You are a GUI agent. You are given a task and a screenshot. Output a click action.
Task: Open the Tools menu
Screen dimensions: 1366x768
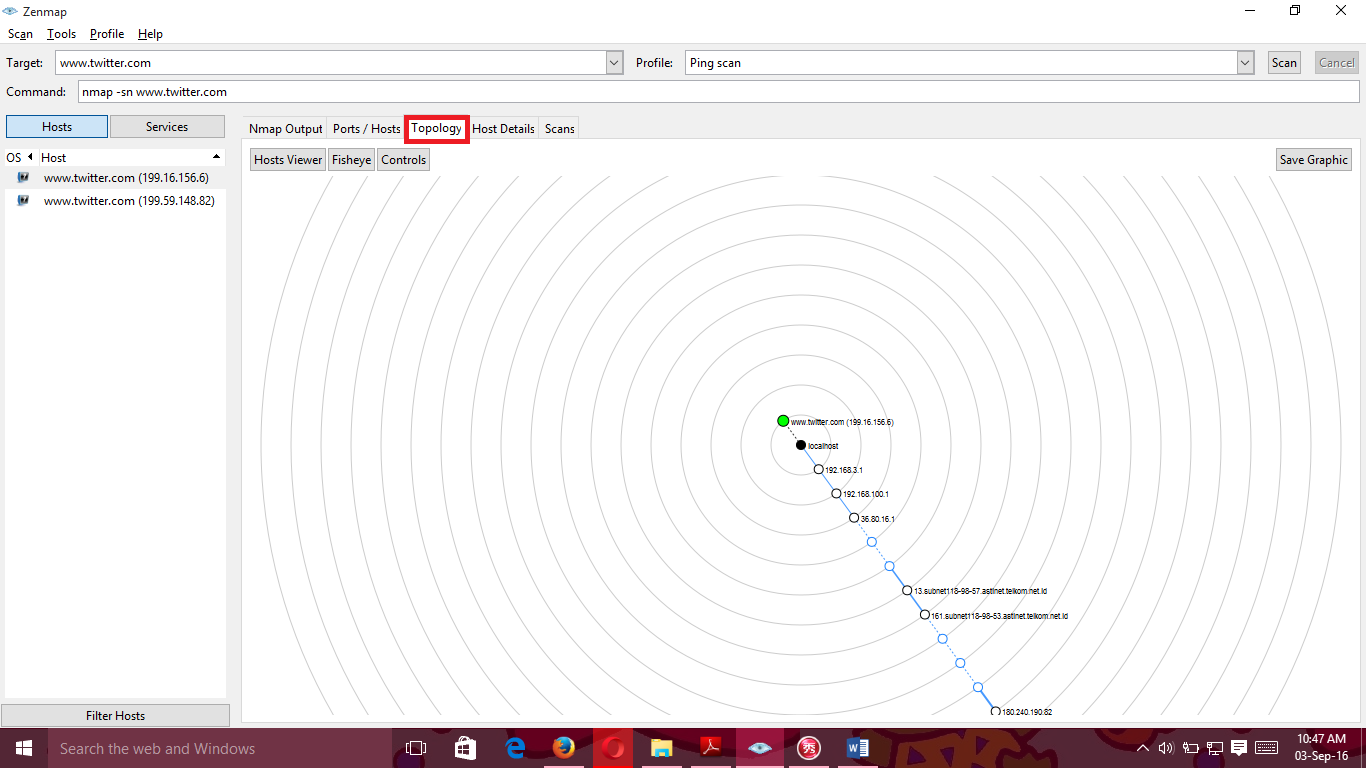(x=61, y=33)
